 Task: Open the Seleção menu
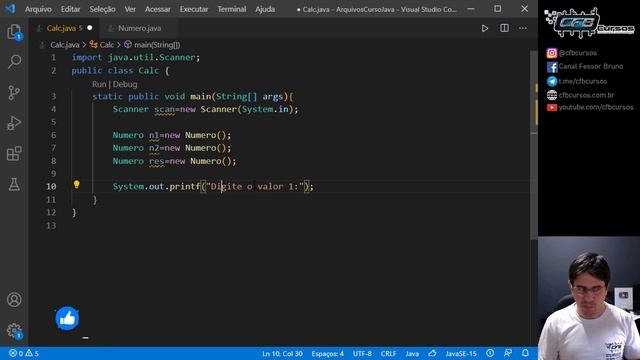[102, 9]
